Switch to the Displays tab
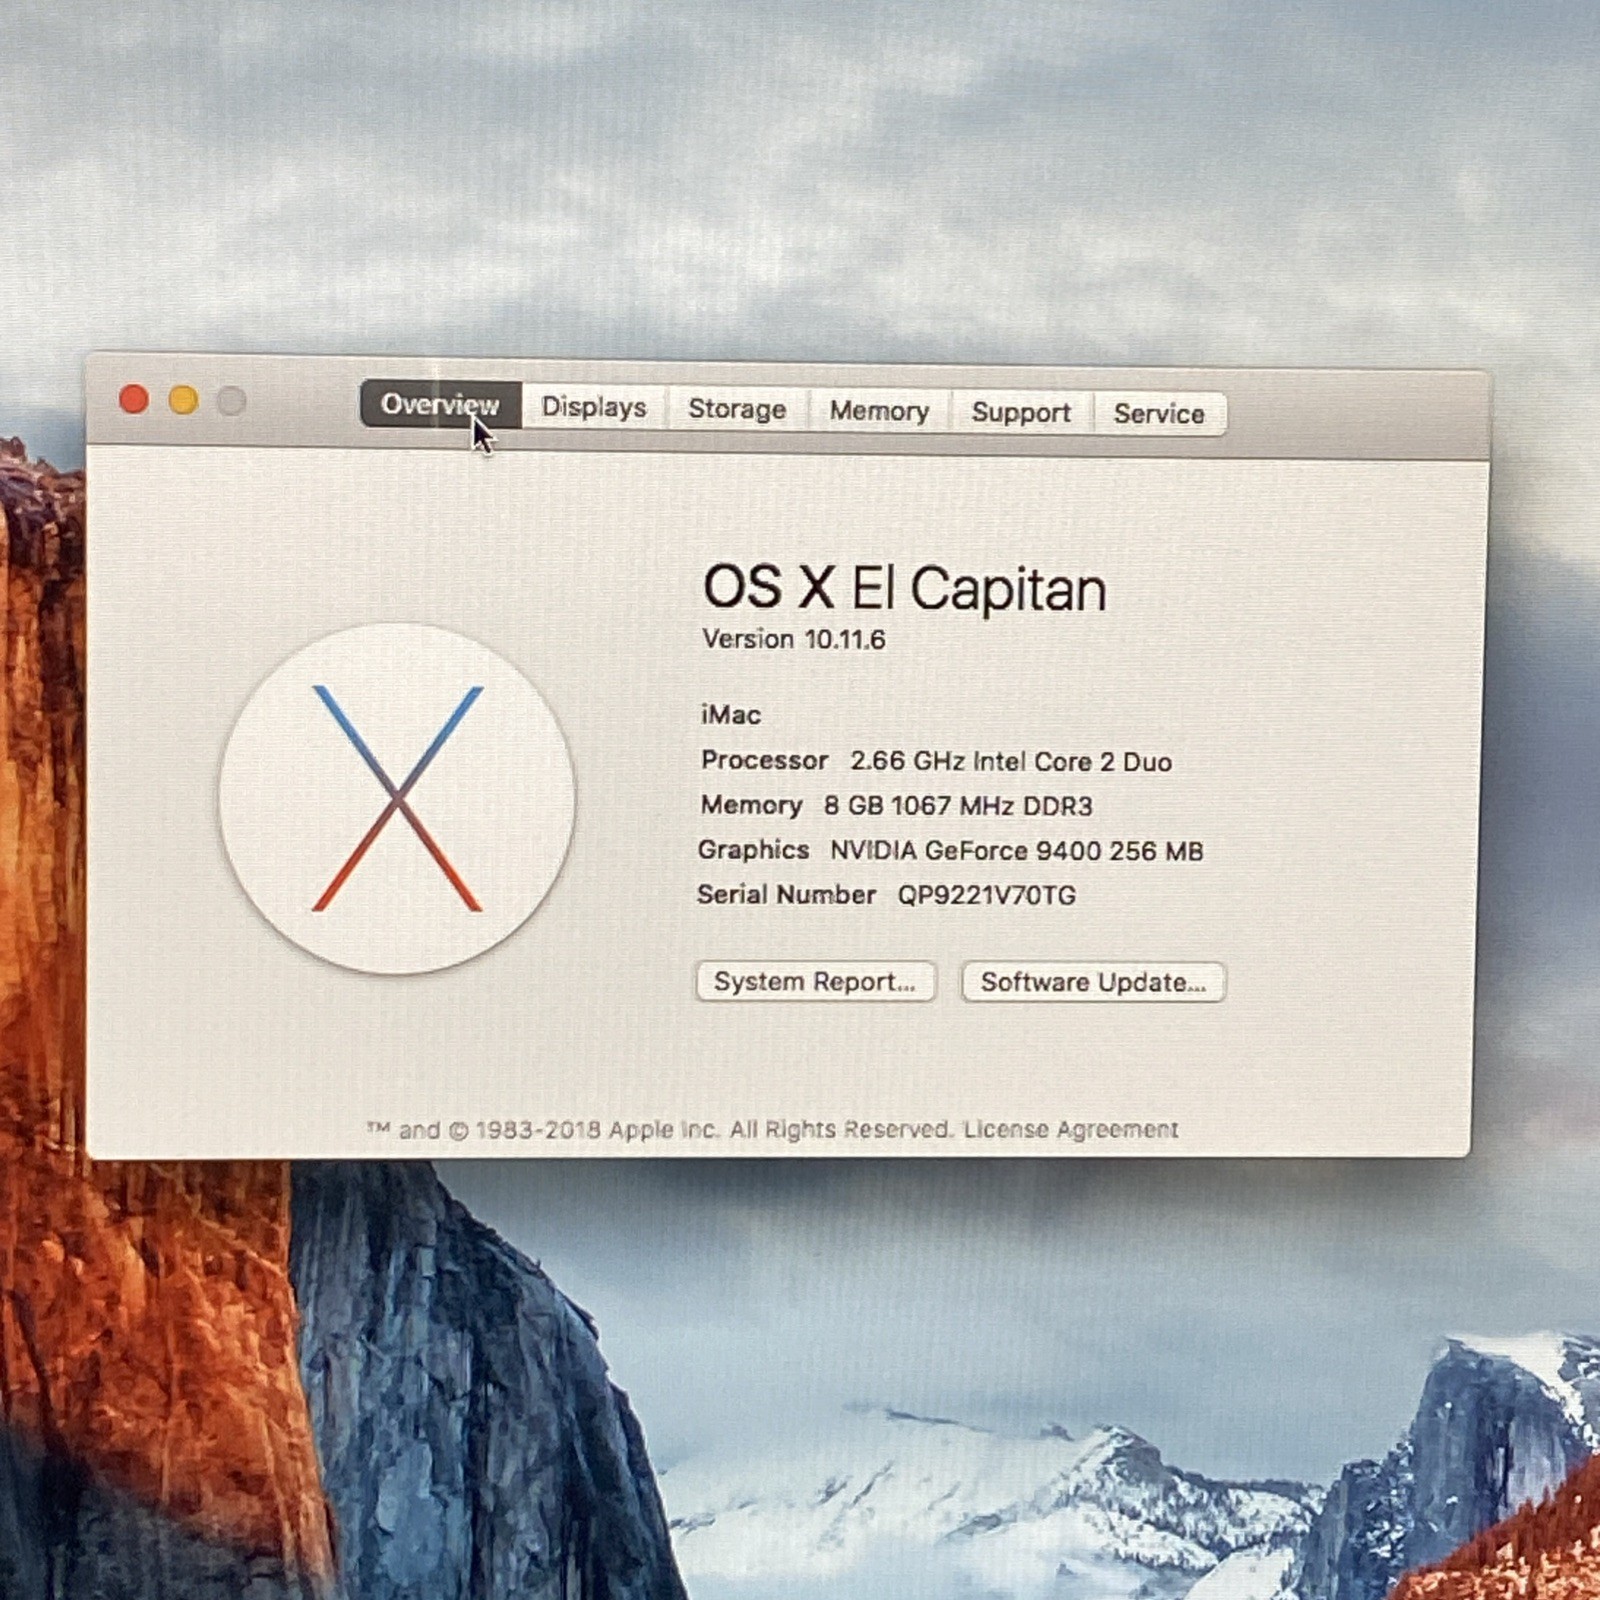This screenshot has width=1600, height=1600. [x=594, y=407]
